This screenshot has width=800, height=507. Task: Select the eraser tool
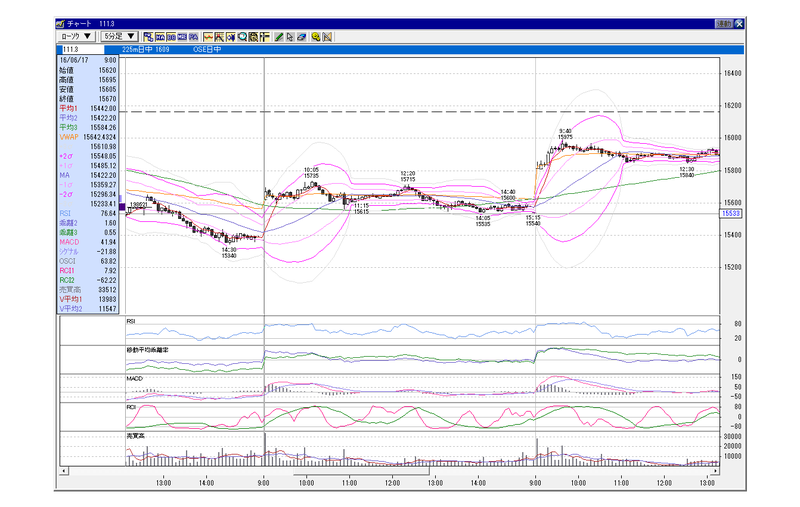click(x=302, y=37)
